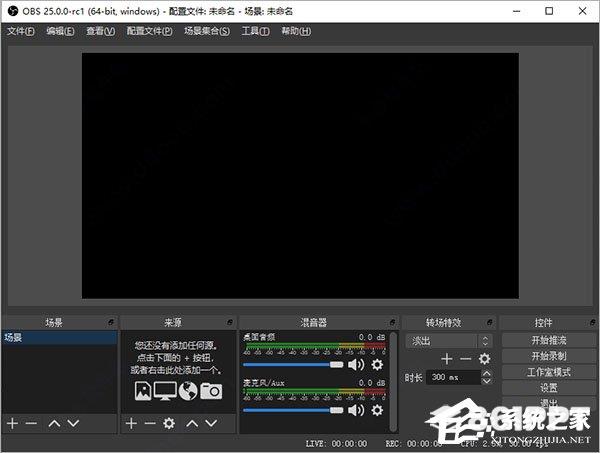Pop out the 混音器 dock panel
600x453 pixels.
click(392, 322)
